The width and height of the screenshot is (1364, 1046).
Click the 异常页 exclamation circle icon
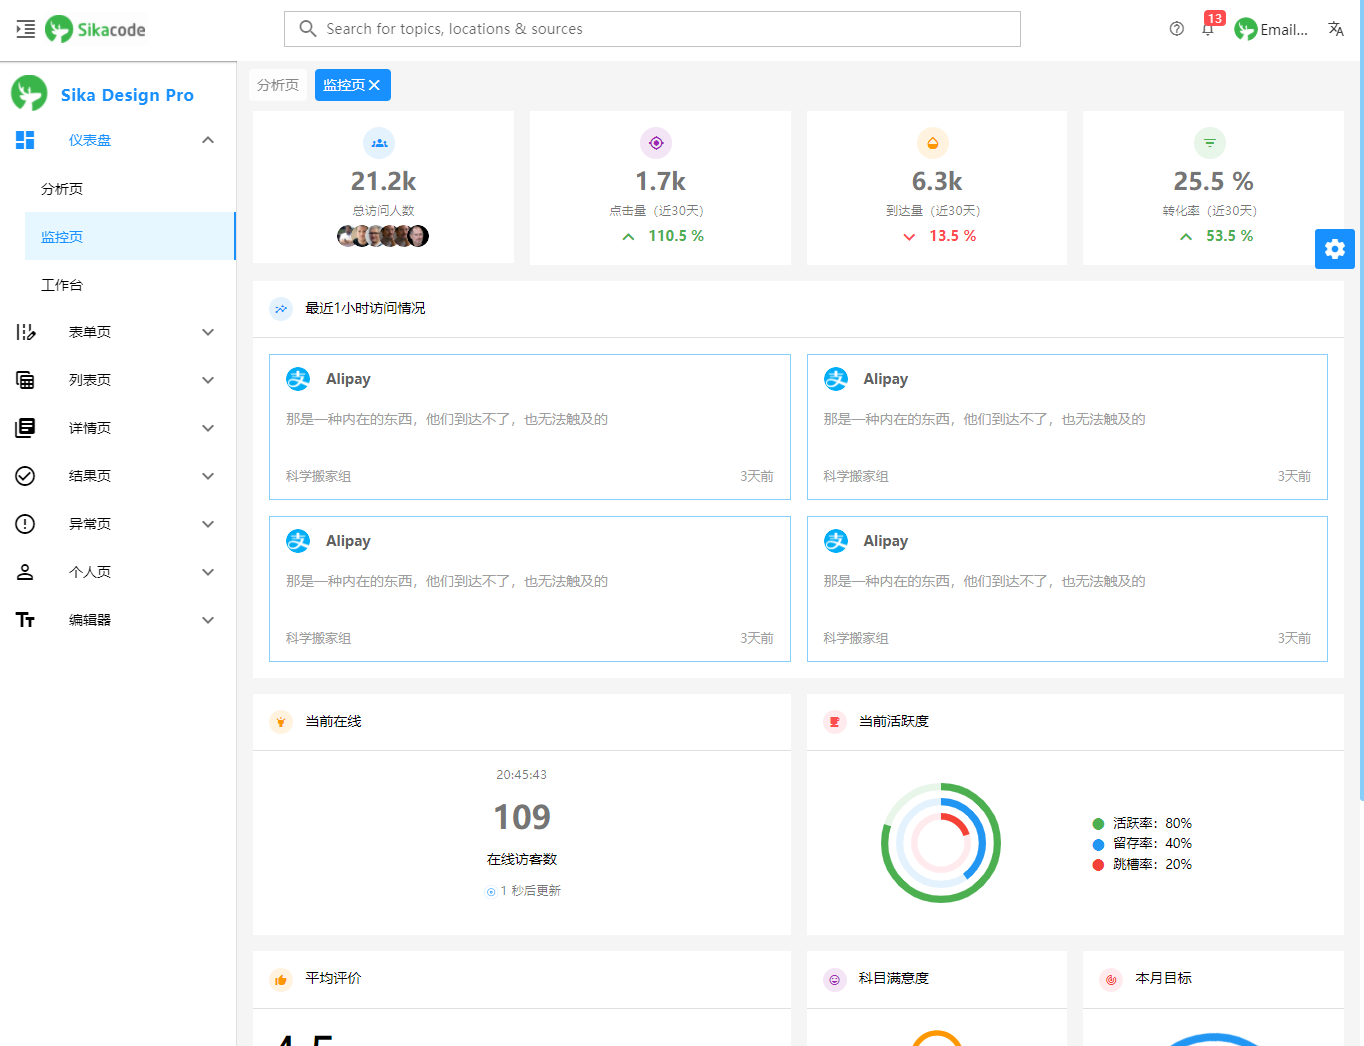[26, 524]
